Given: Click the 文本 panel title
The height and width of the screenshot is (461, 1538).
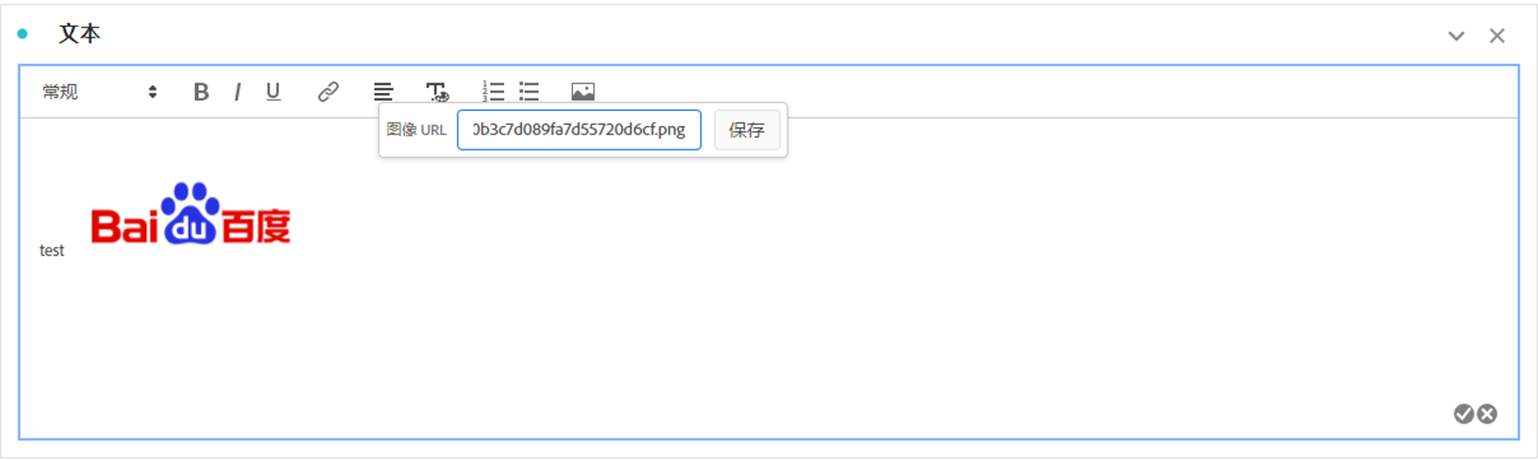Looking at the screenshot, I should [80, 34].
